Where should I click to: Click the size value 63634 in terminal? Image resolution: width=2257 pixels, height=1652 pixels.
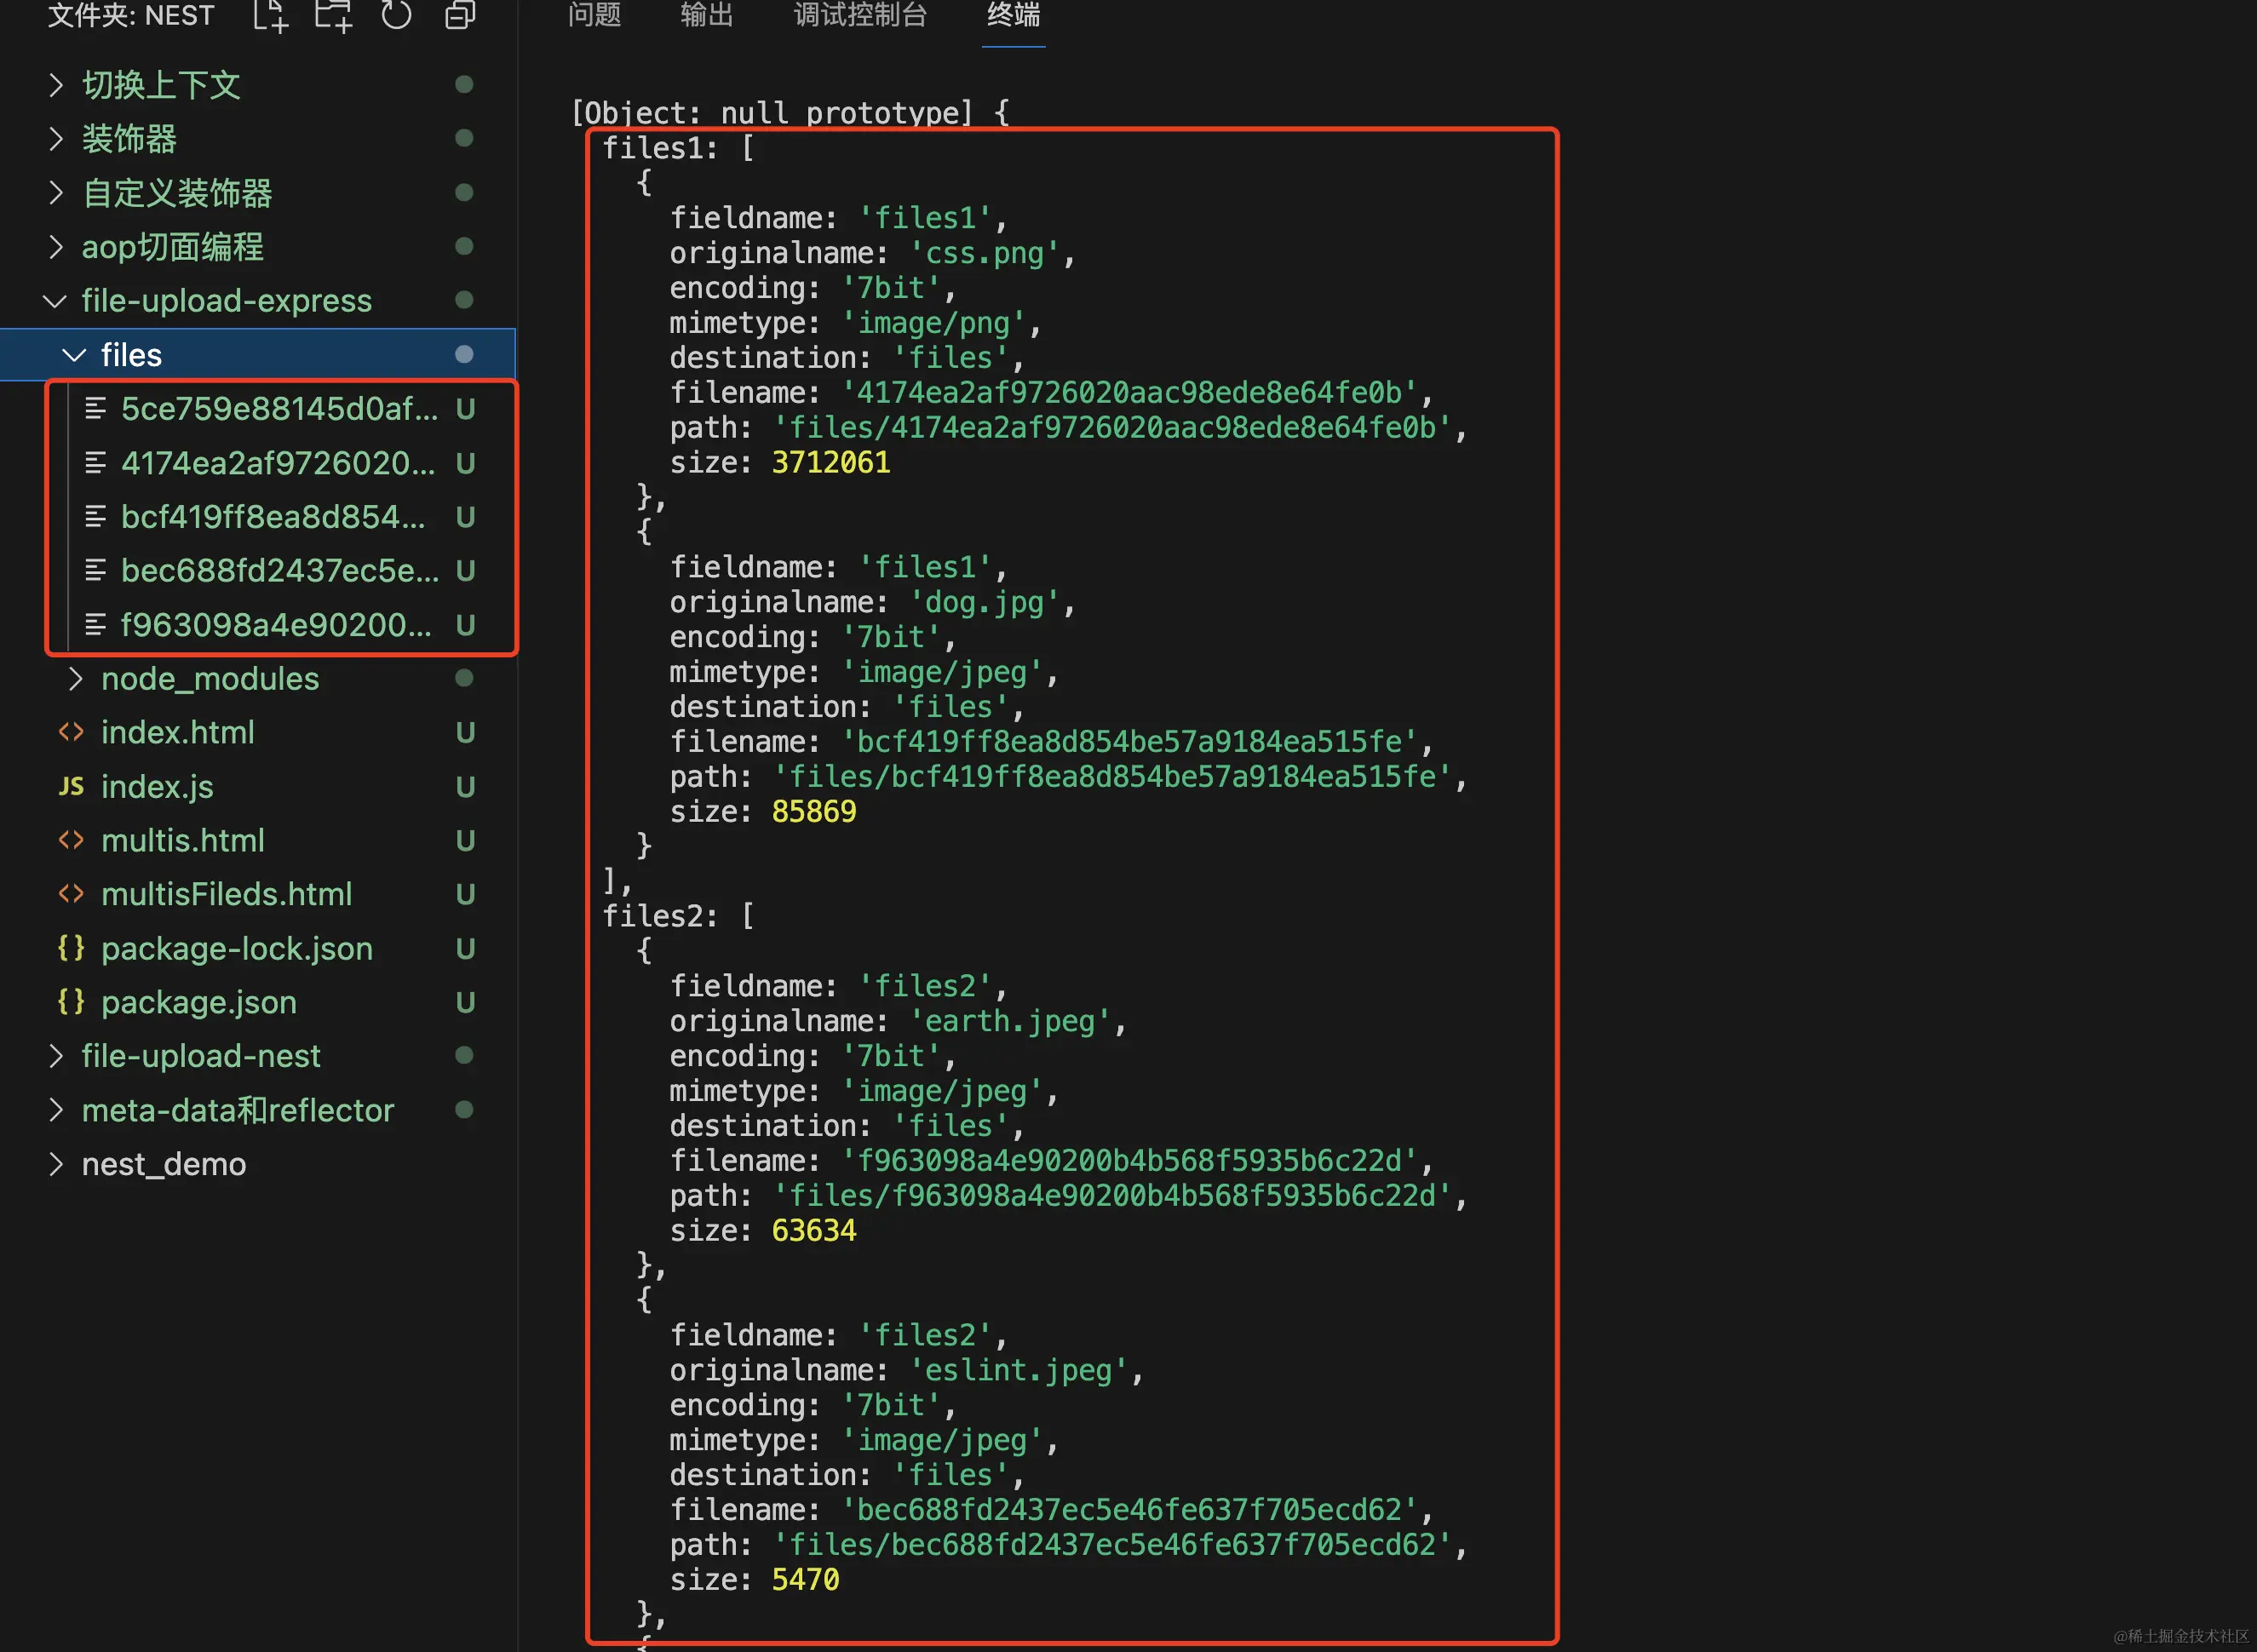813,1230
